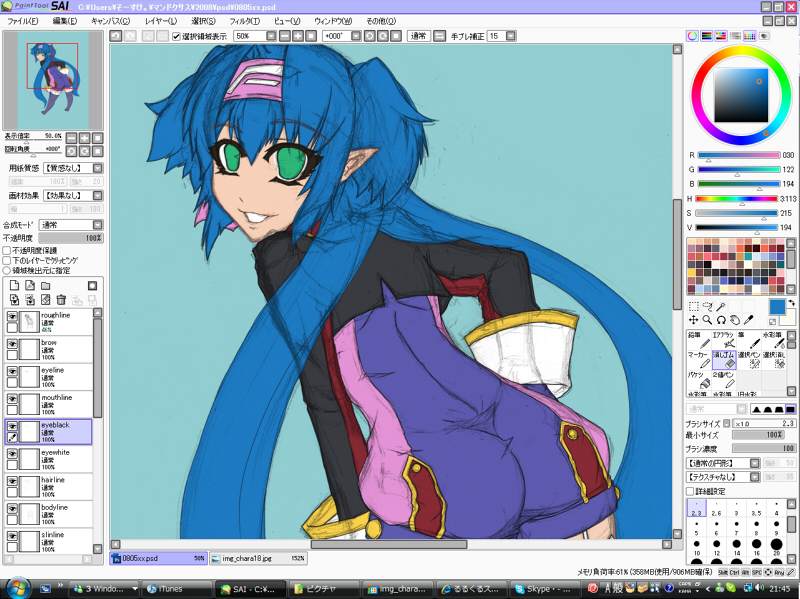Viewport: 800px width, 599px height.
Task: Enable 下のレイヤーでクリッピング clipping checkbox
Action: (7, 261)
